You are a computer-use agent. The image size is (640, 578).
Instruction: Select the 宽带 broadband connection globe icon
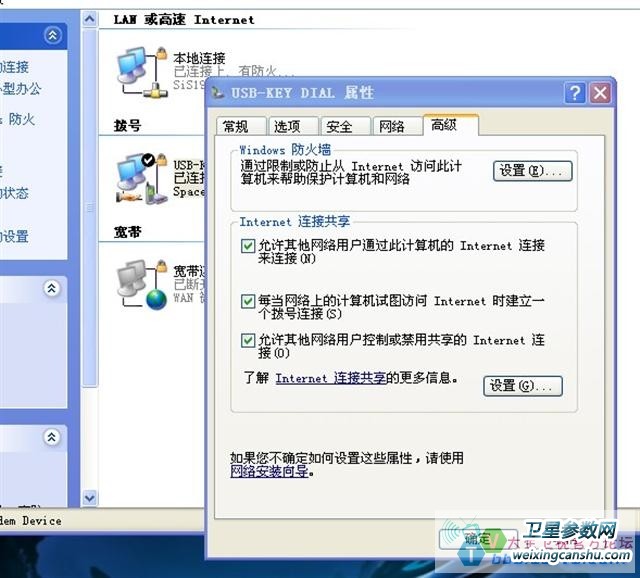[142, 285]
